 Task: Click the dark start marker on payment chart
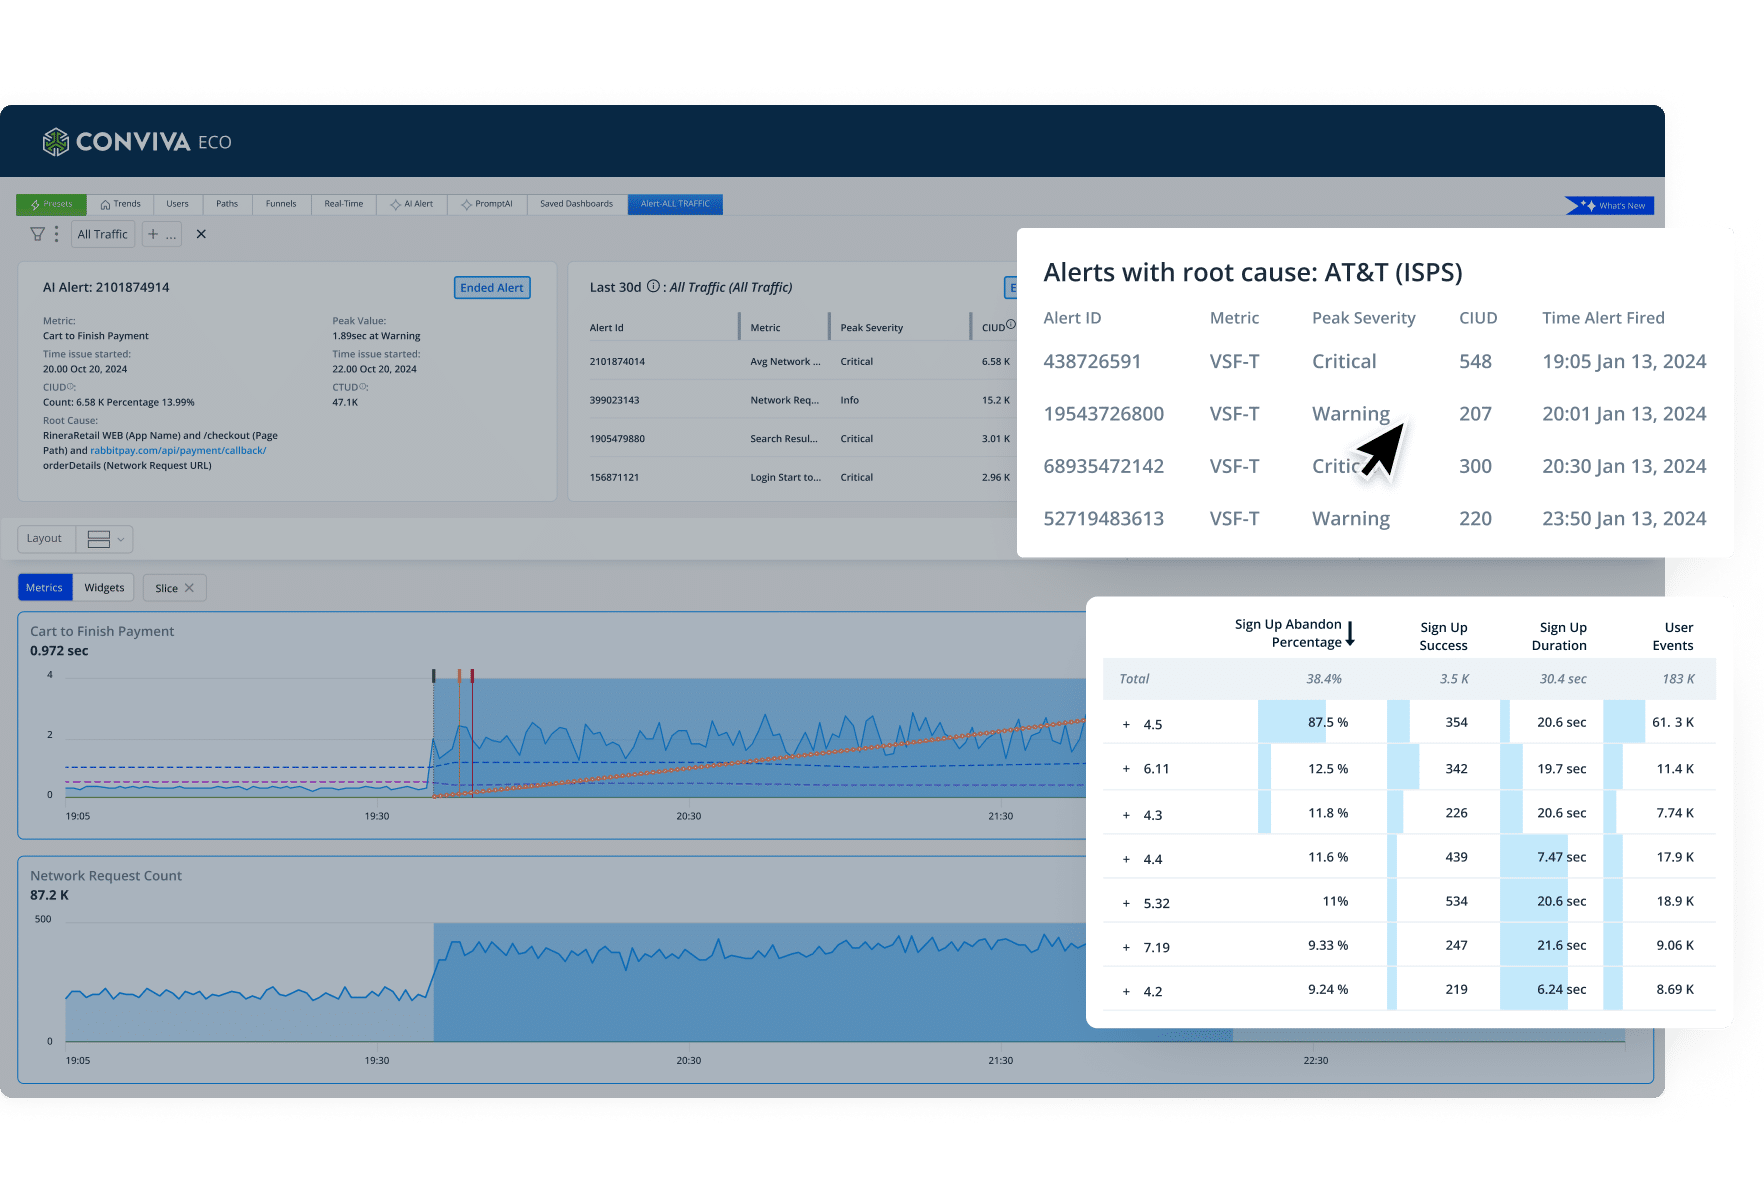(x=433, y=676)
